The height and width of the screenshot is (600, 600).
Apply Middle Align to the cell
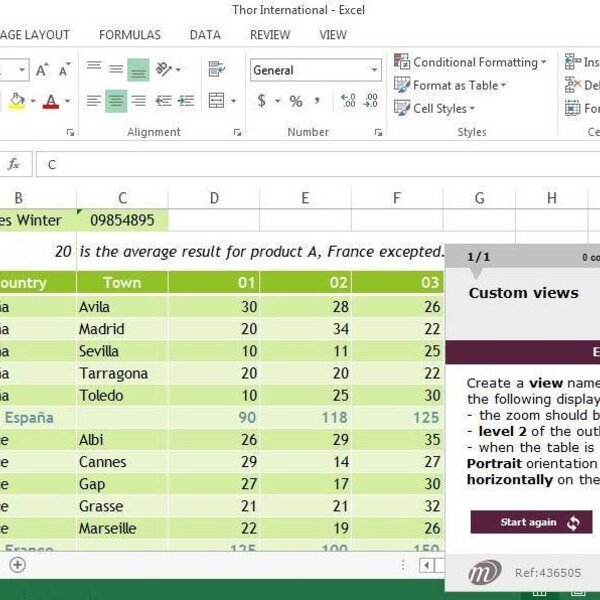coord(116,69)
